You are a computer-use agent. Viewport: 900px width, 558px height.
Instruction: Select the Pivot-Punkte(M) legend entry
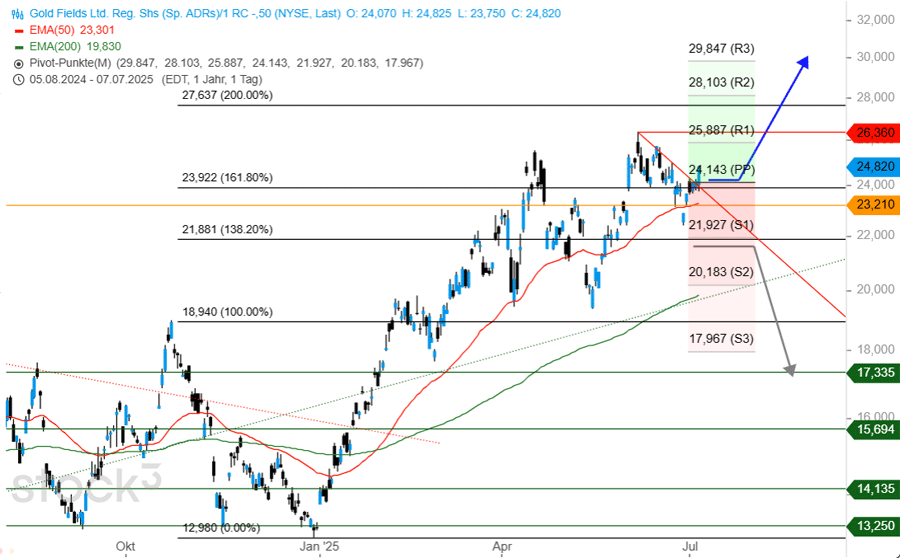(226, 63)
